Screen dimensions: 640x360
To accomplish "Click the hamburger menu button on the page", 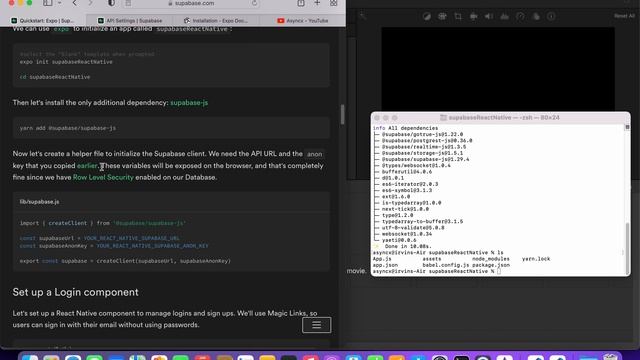I will point(316,325).
